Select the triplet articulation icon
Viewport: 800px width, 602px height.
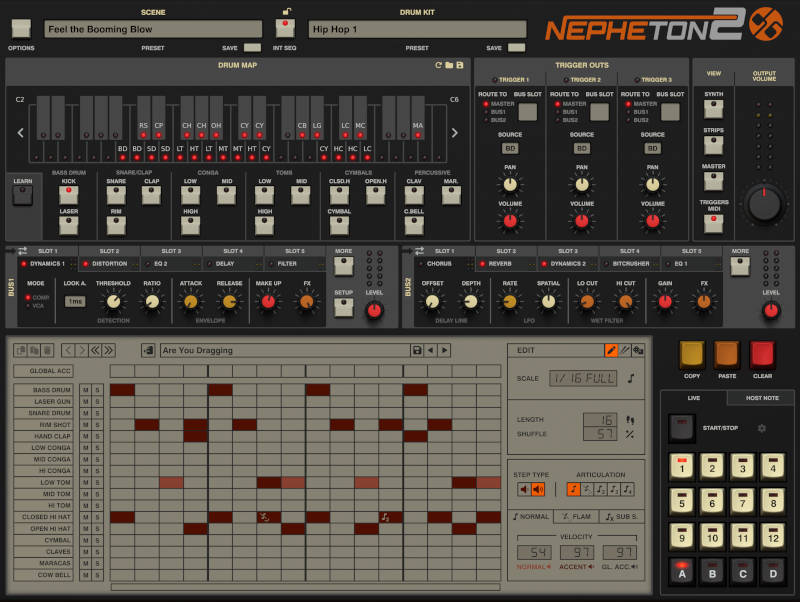click(616, 488)
